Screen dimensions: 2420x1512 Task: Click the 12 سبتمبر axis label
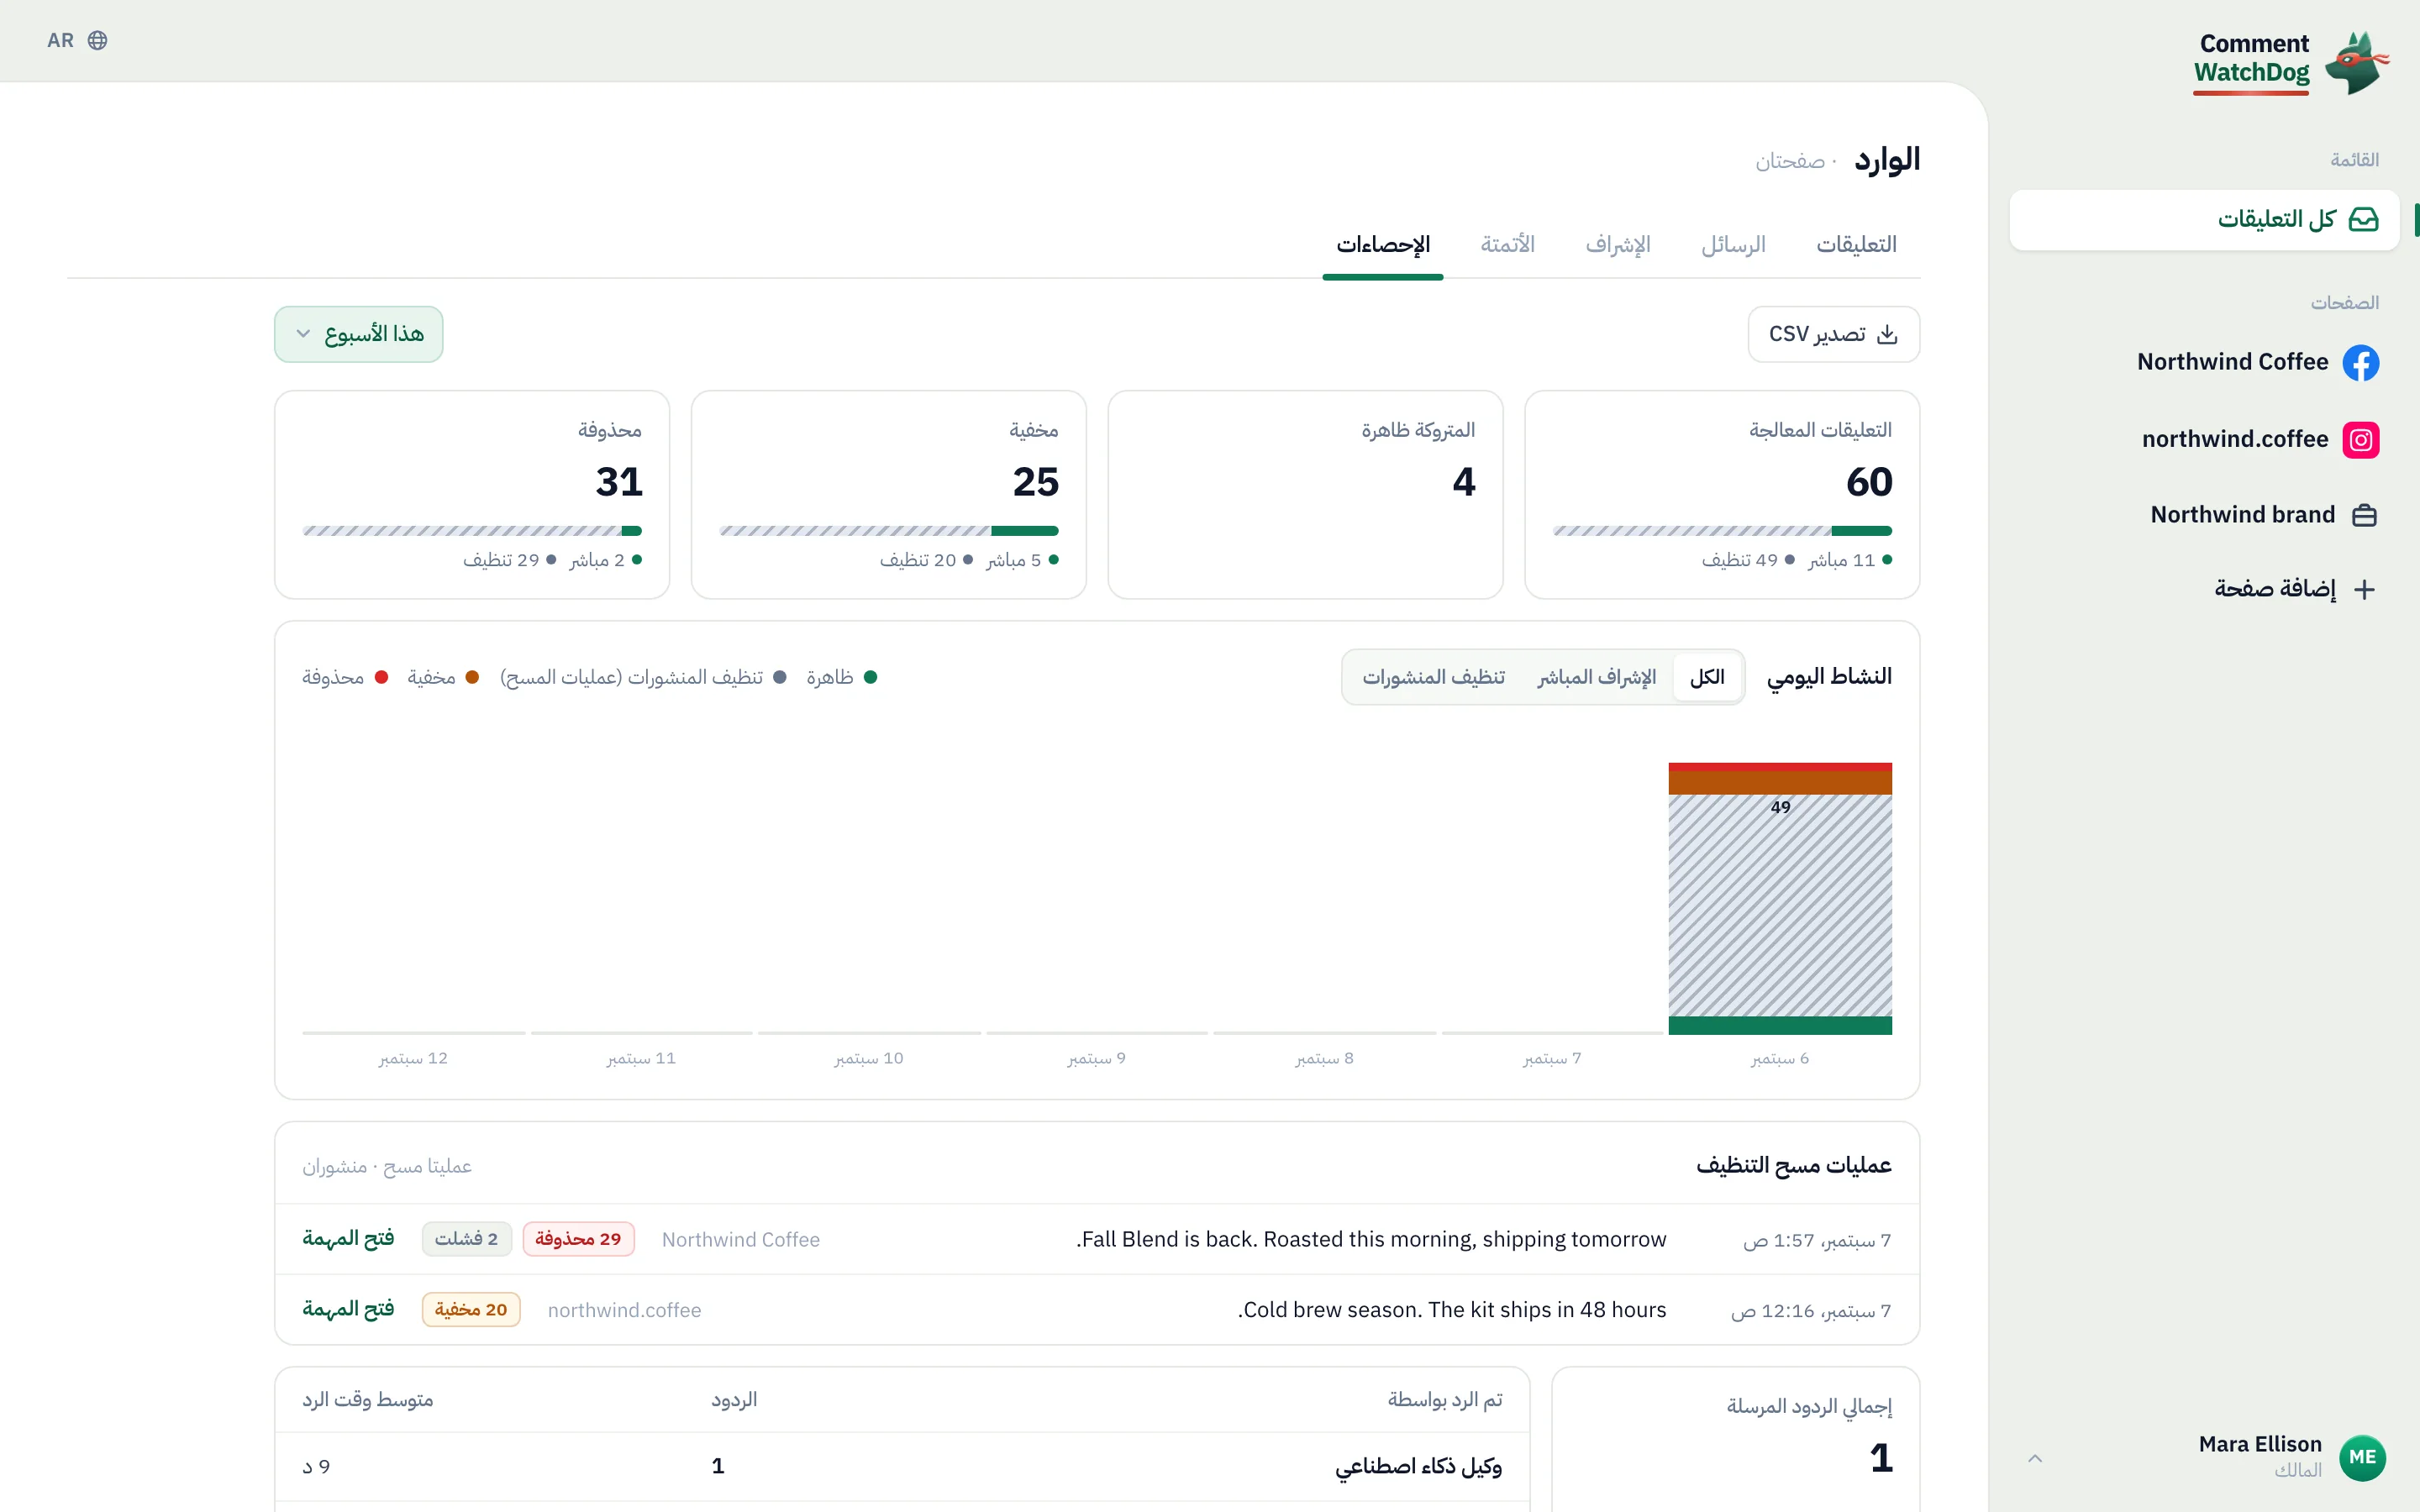[x=413, y=1059]
